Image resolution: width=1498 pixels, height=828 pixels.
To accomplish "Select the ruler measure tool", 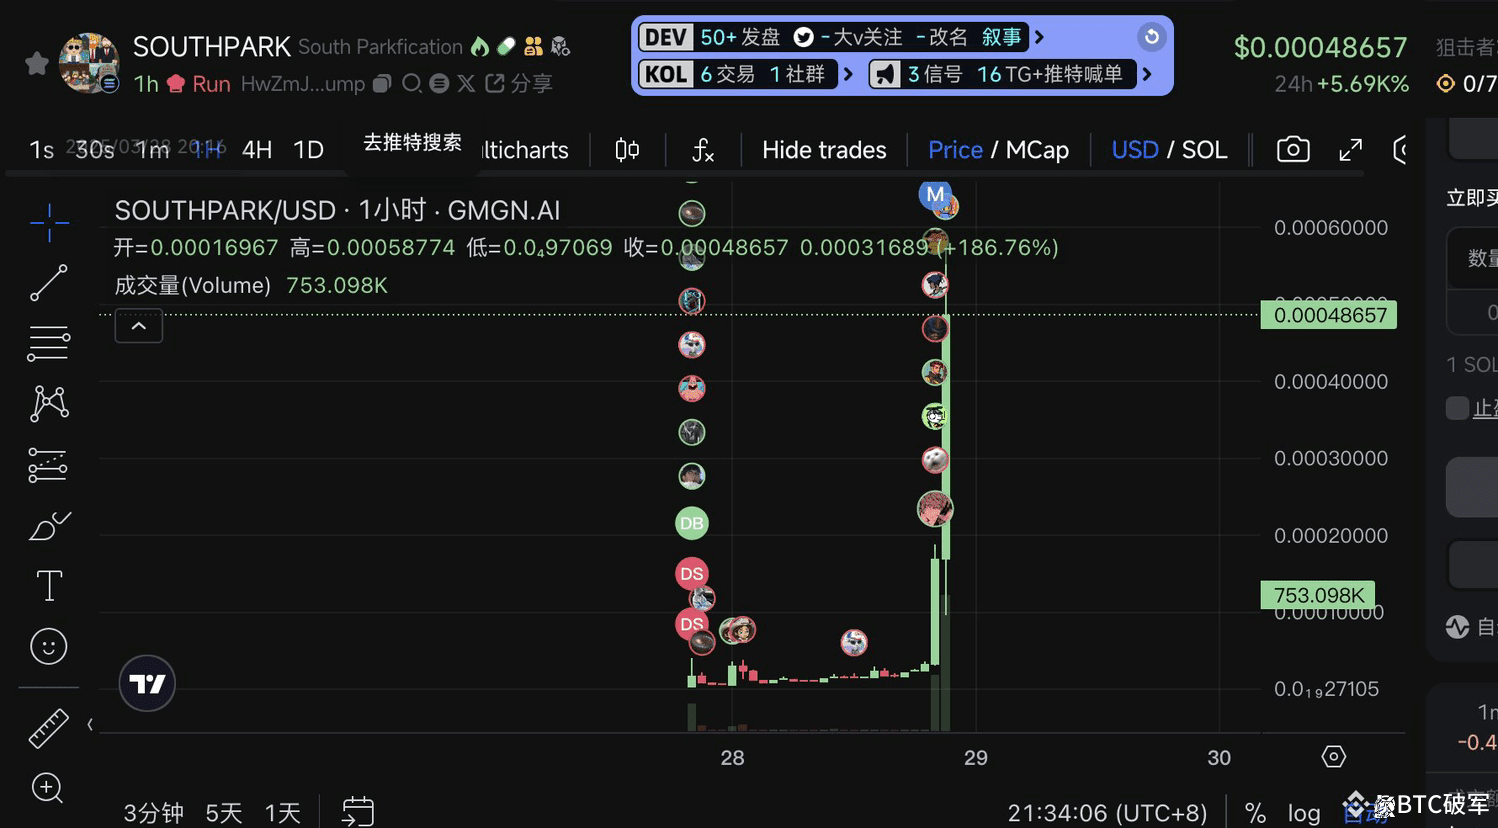I will click(49, 728).
